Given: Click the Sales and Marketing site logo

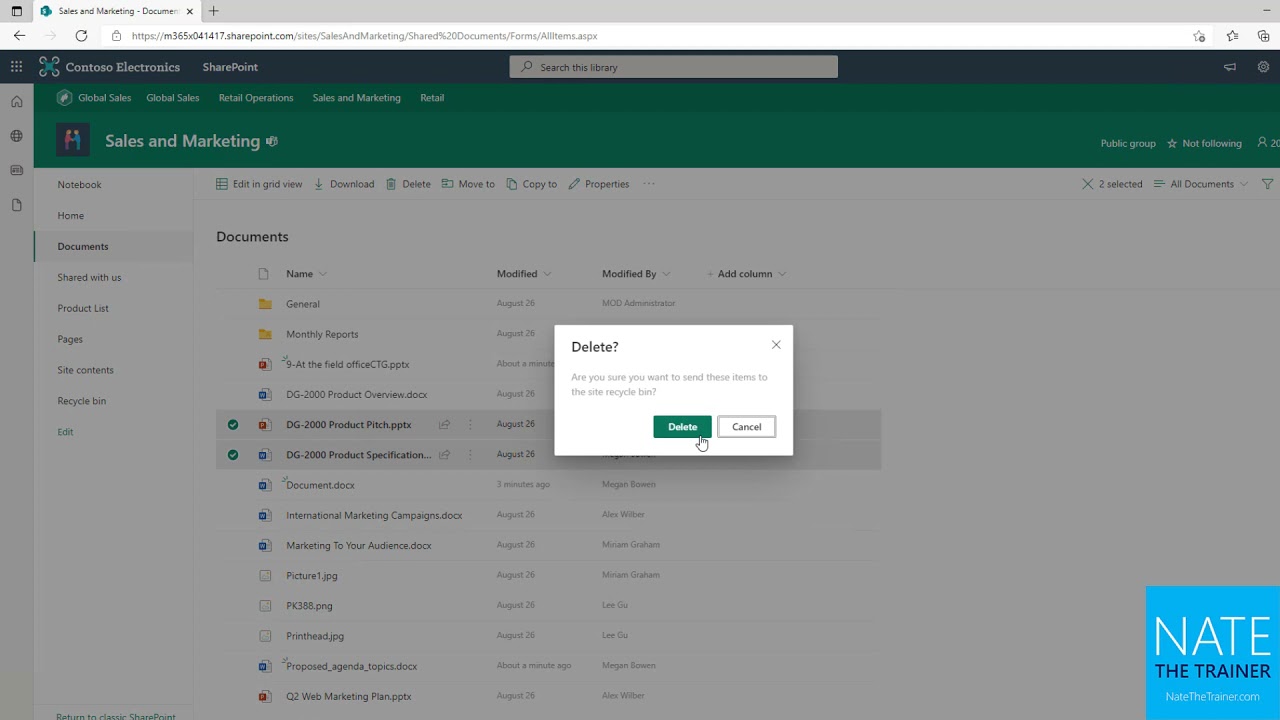Looking at the screenshot, I should [x=73, y=141].
